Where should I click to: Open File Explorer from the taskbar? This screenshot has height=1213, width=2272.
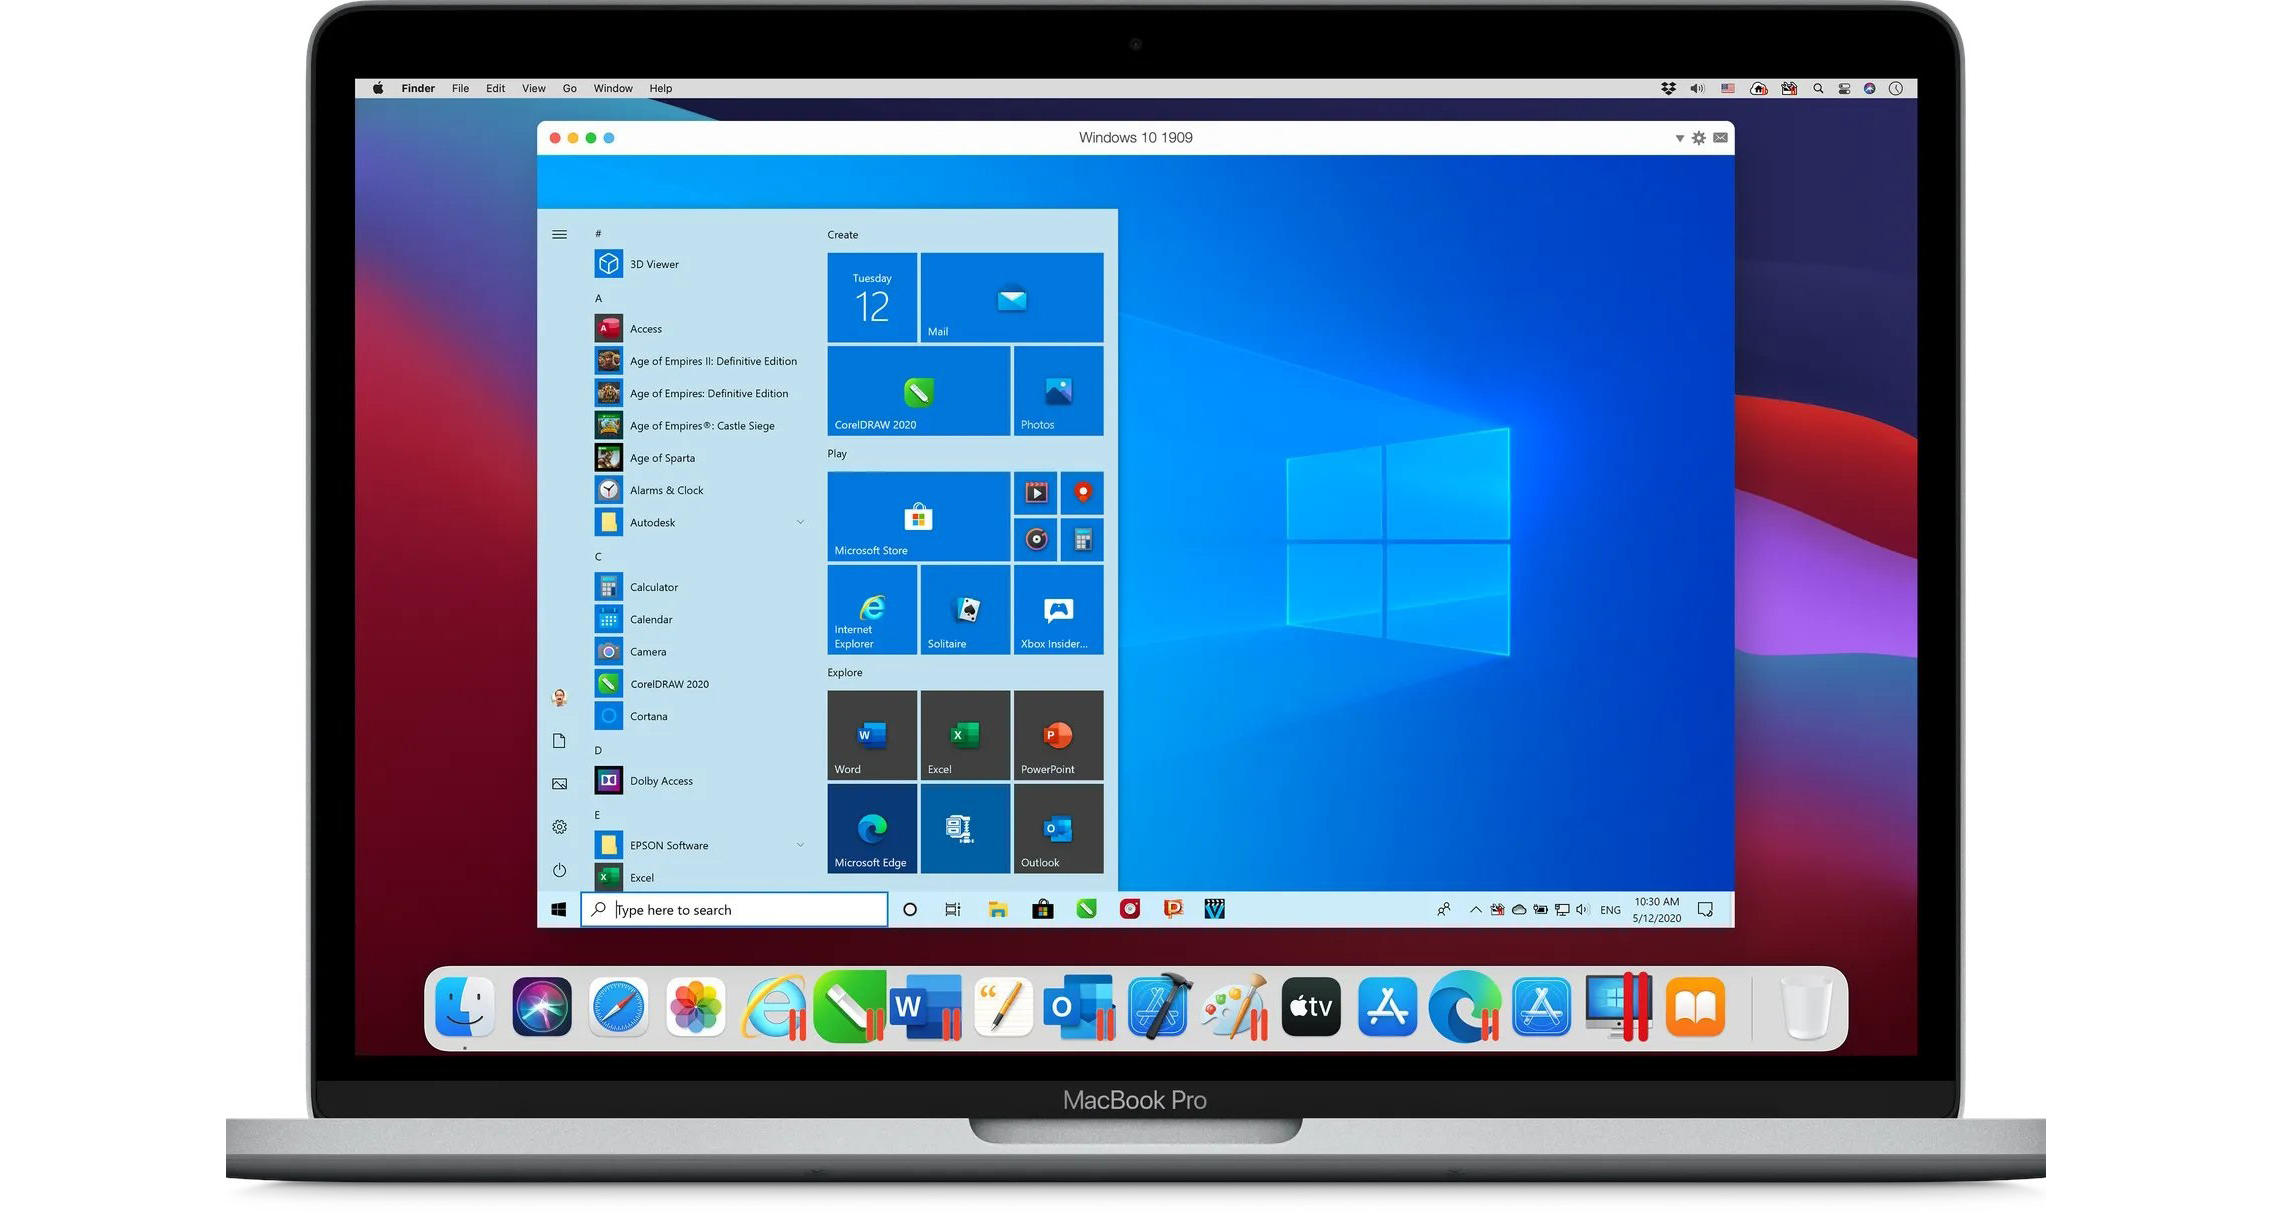[x=997, y=909]
